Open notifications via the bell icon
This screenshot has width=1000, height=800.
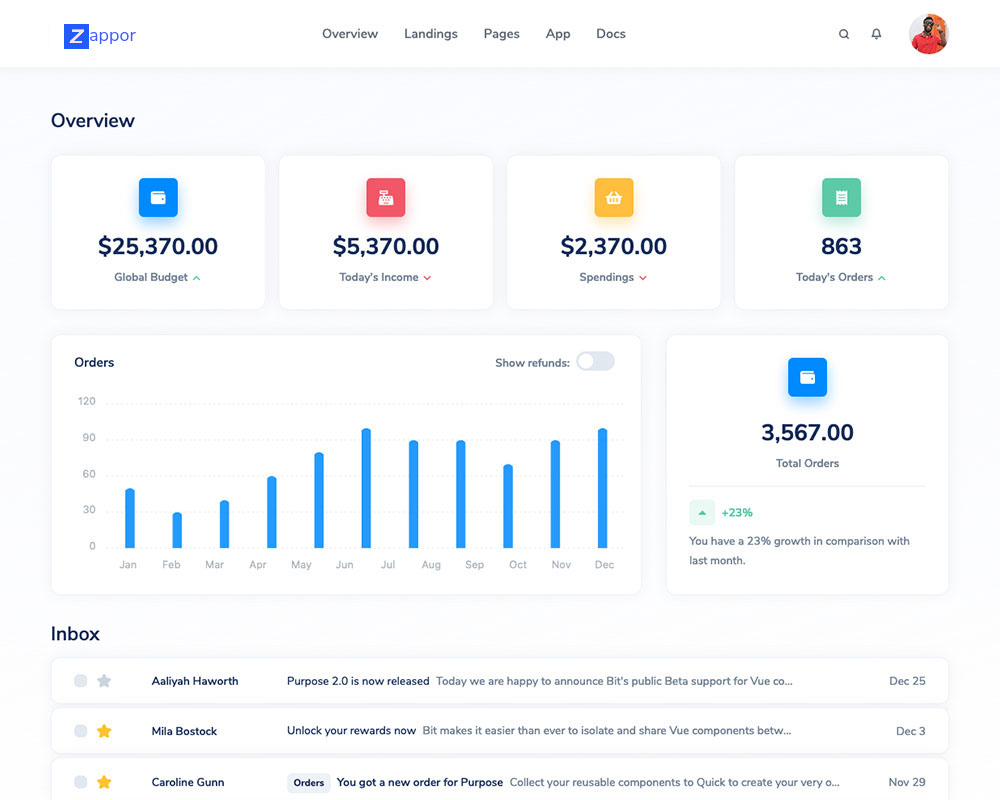876,34
